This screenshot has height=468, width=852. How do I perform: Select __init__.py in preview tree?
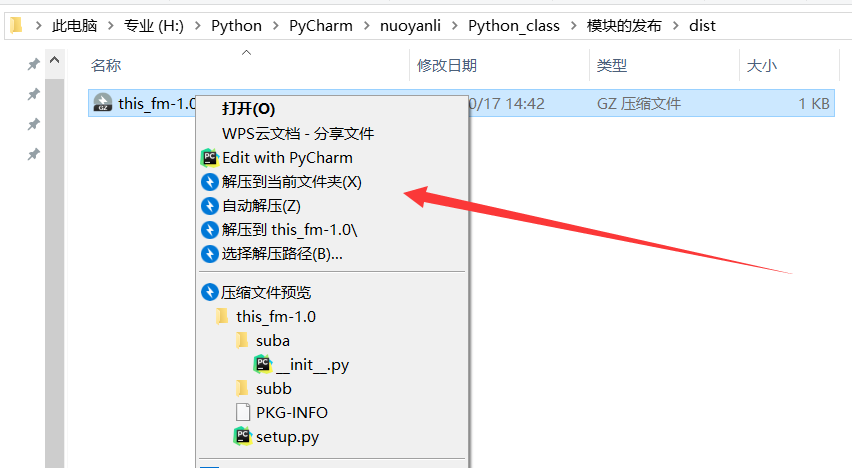[x=312, y=365]
